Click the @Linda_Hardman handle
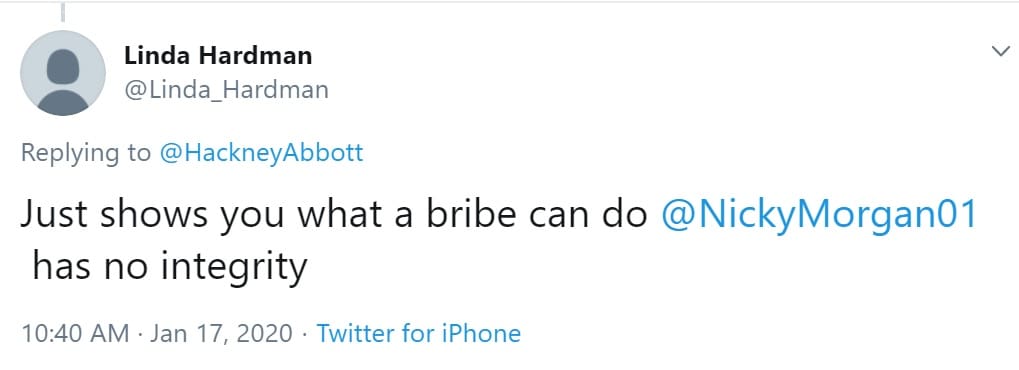This screenshot has width=1019, height=370. [226, 90]
